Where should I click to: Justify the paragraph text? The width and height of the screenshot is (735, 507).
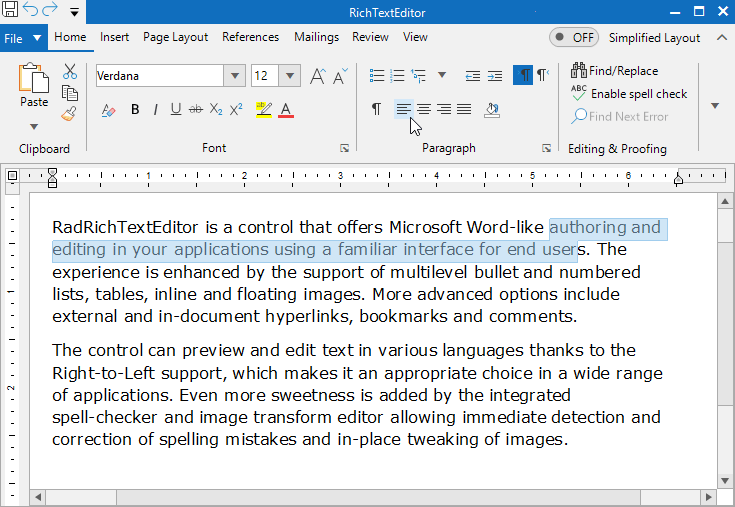(x=464, y=109)
